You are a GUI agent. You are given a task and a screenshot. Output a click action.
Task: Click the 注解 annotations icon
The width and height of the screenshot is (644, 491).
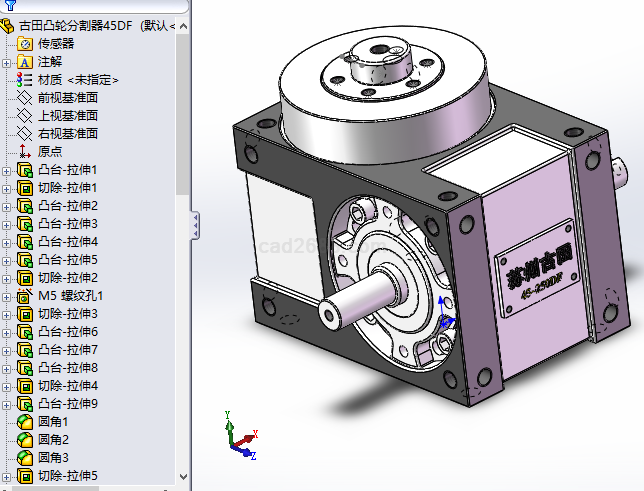click(25, 61)
